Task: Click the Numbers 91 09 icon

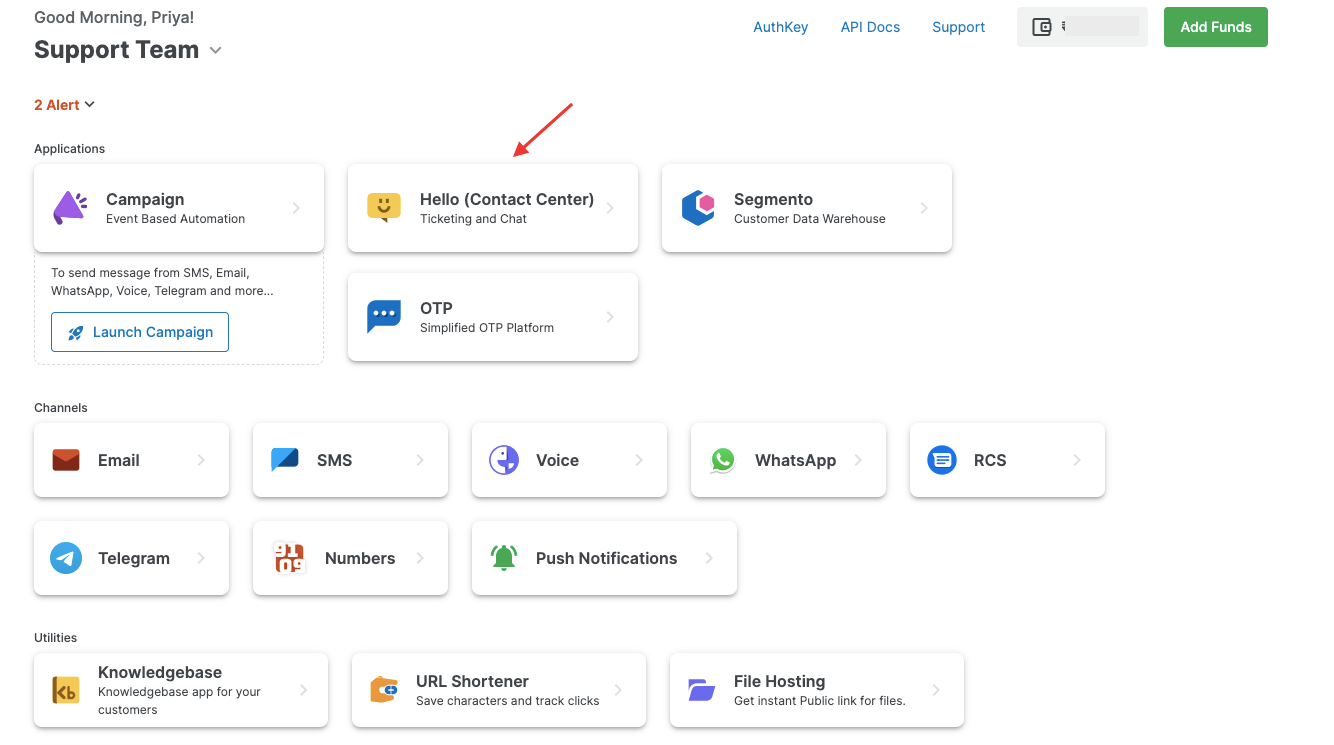Action: [289, 558]
